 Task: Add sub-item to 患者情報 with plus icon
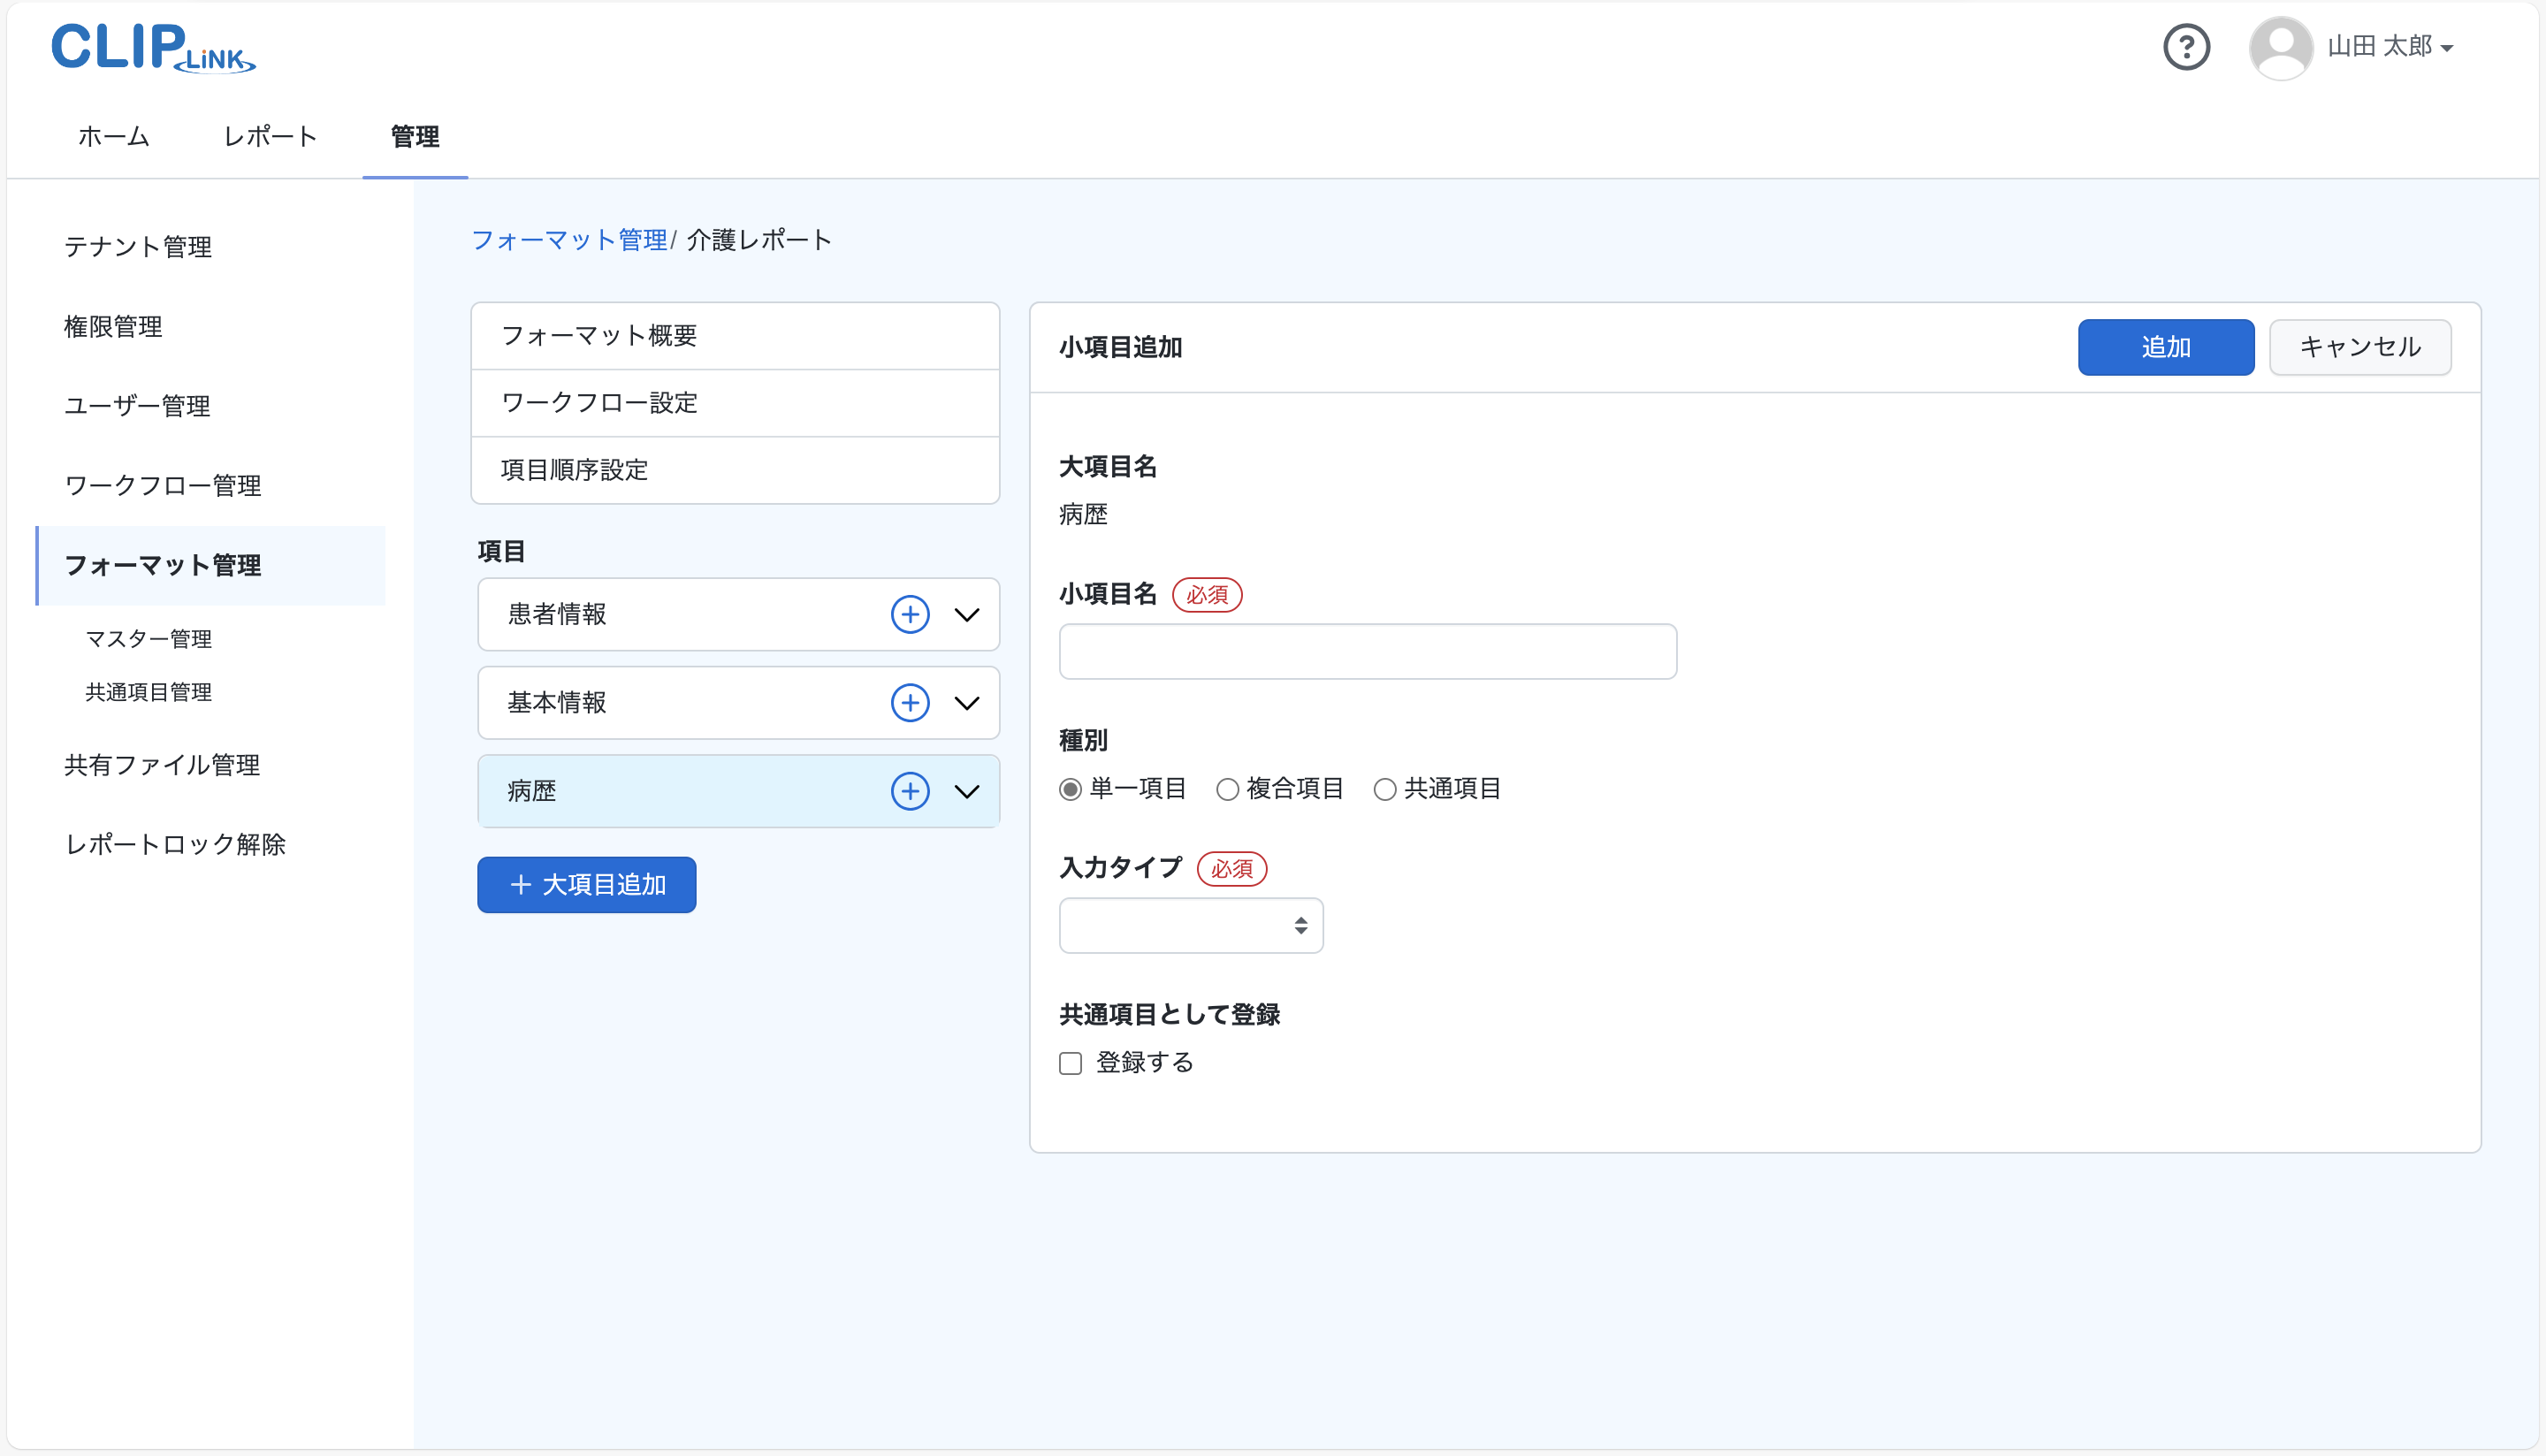910,614
